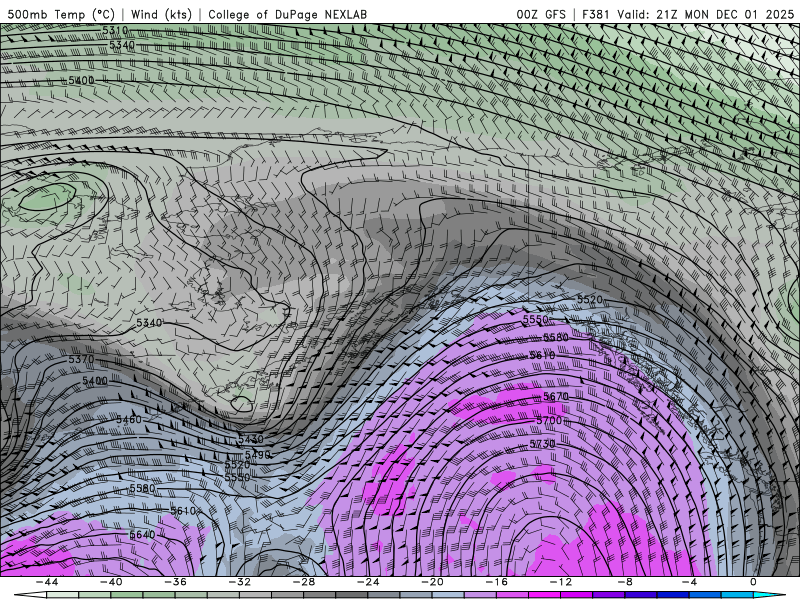Click the -36 color scale value
Screen dimensions: 800x600
point(175,582)
